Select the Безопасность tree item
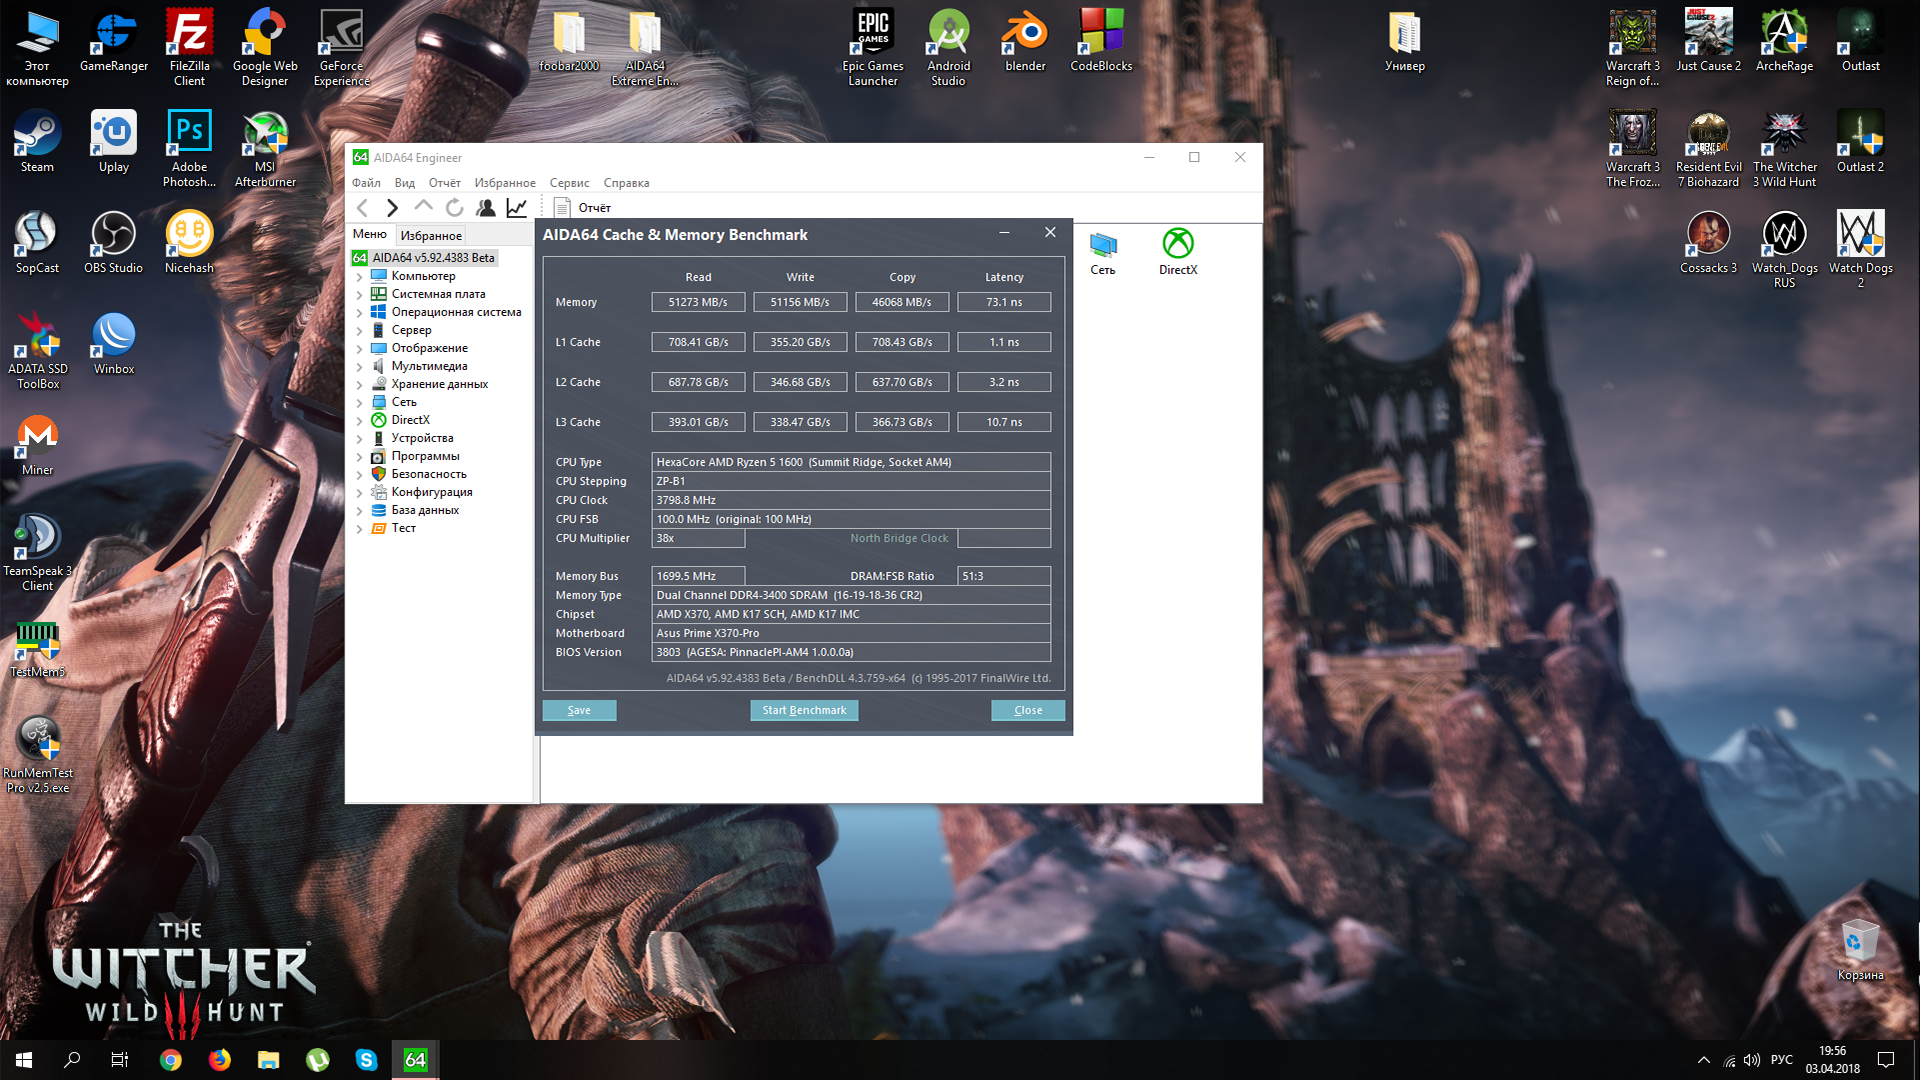This screenshot has height=1080, width=1920. point(428,474)
